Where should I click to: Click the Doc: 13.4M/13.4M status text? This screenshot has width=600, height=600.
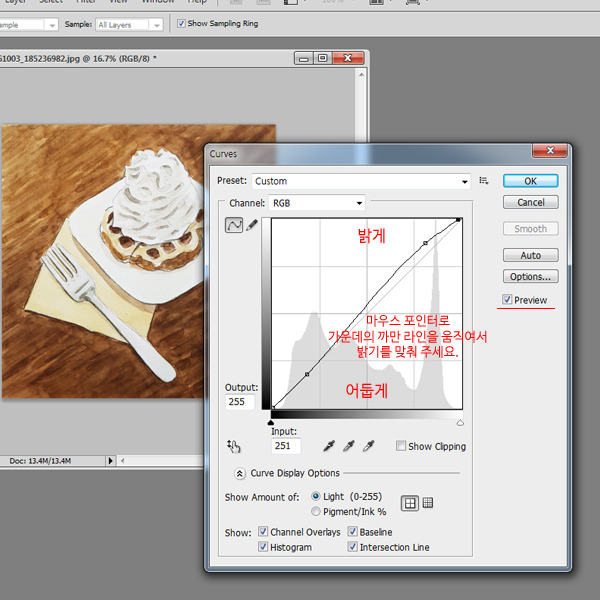pyautogui.click(x=40, y=461)
